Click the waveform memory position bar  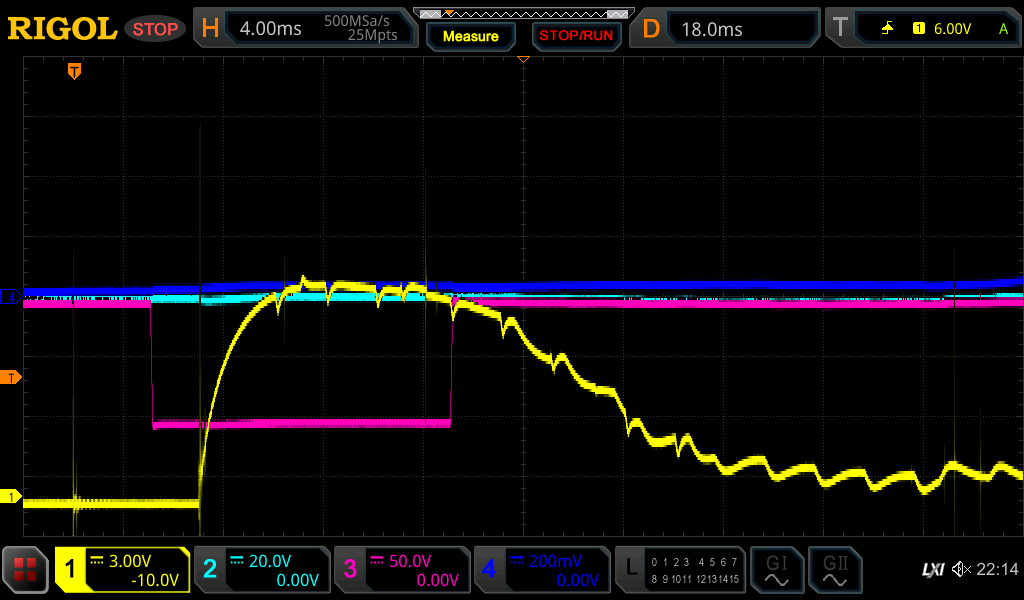524,13
